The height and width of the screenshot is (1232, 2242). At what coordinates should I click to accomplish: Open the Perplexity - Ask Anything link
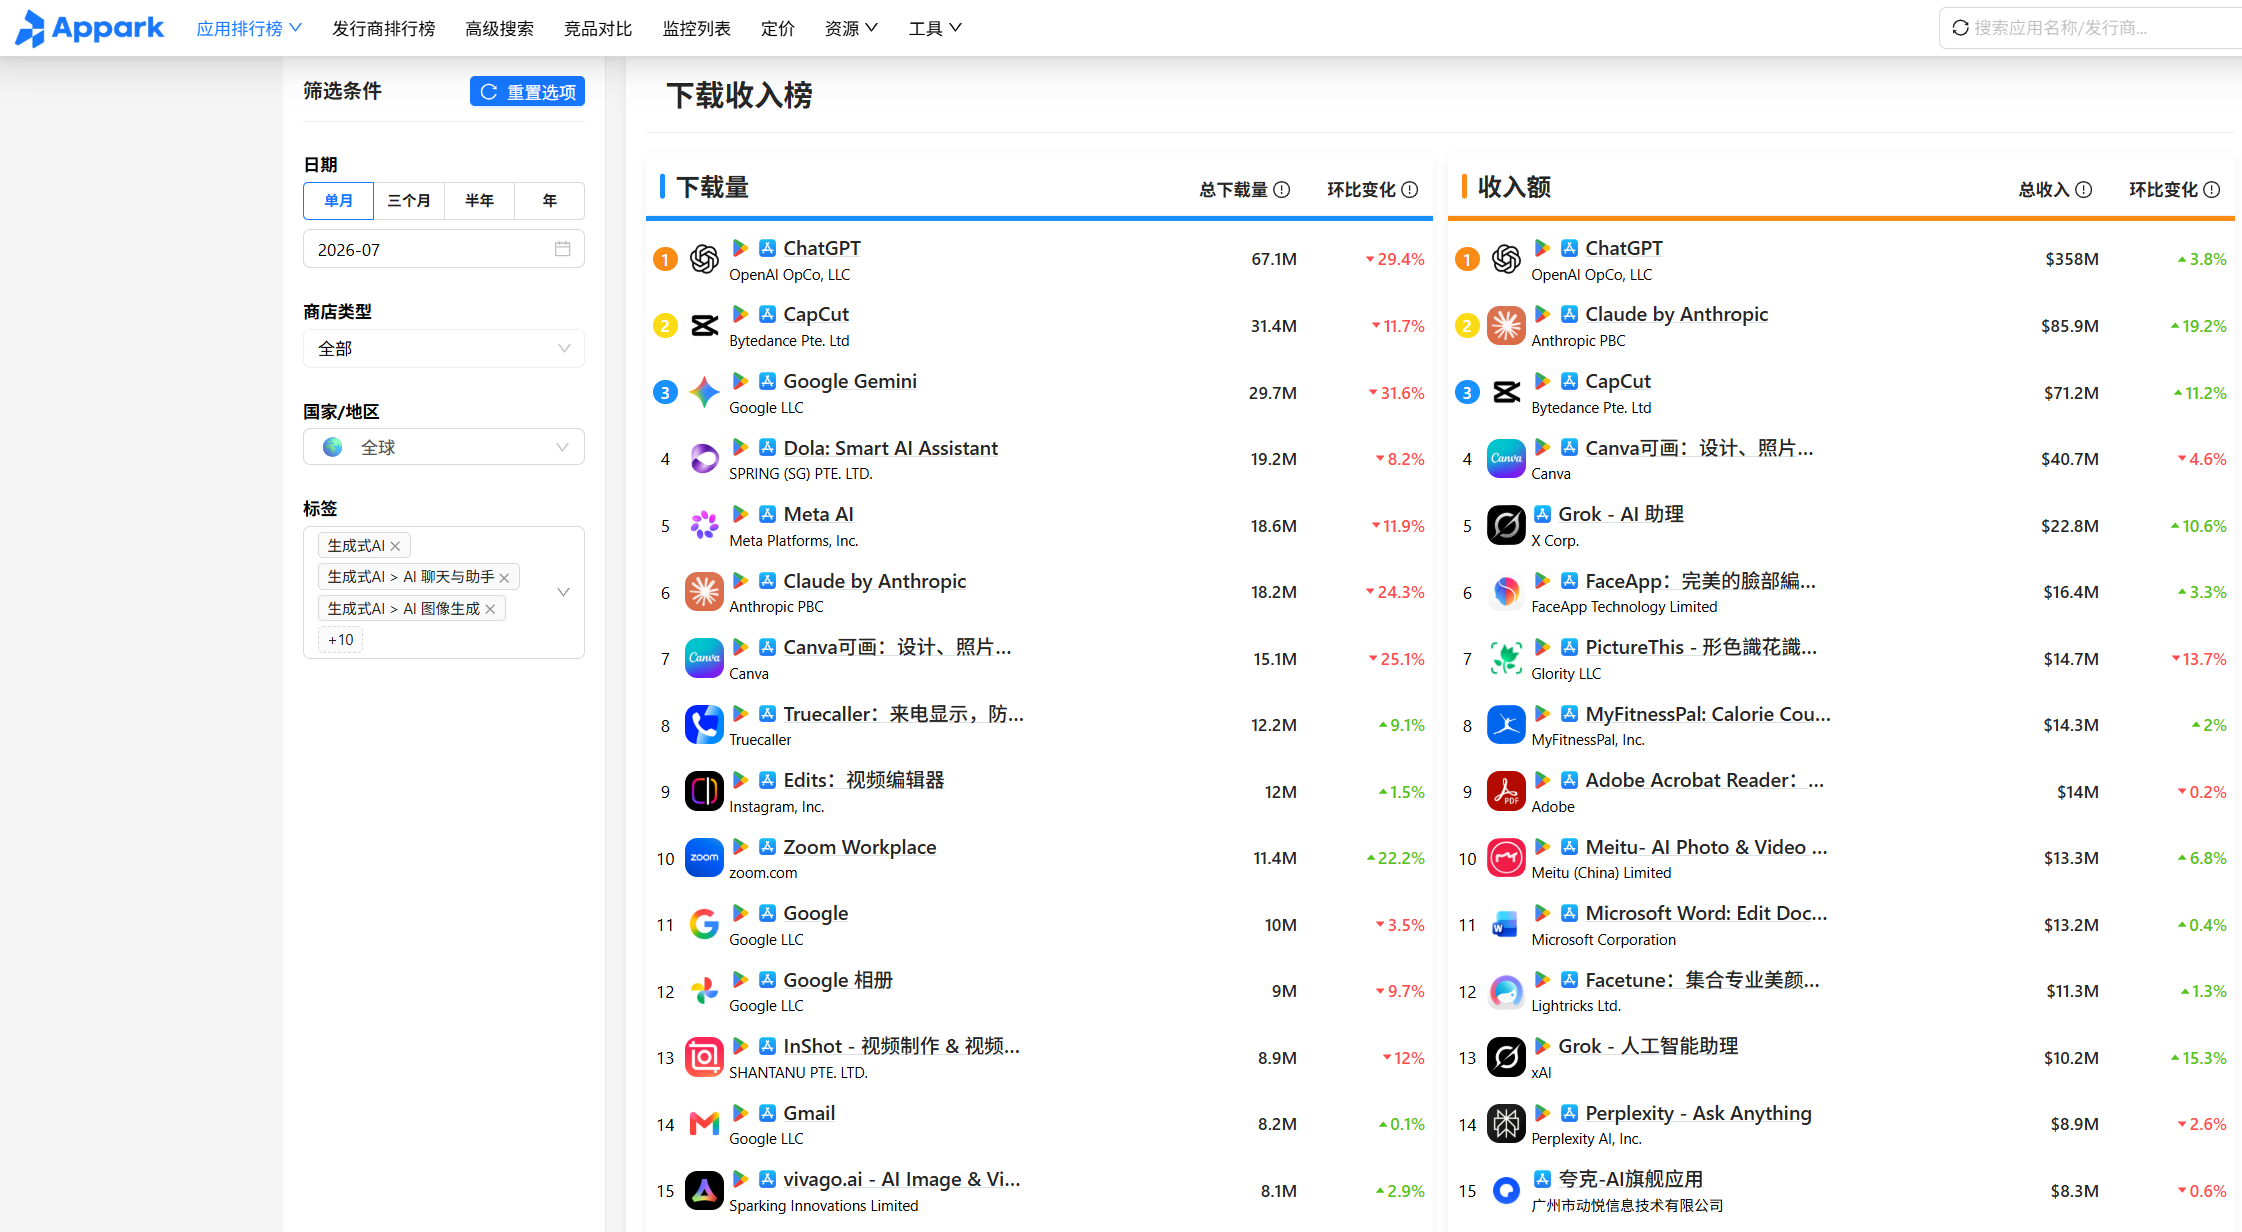pyautogui.click(x=1698, y=1113)
